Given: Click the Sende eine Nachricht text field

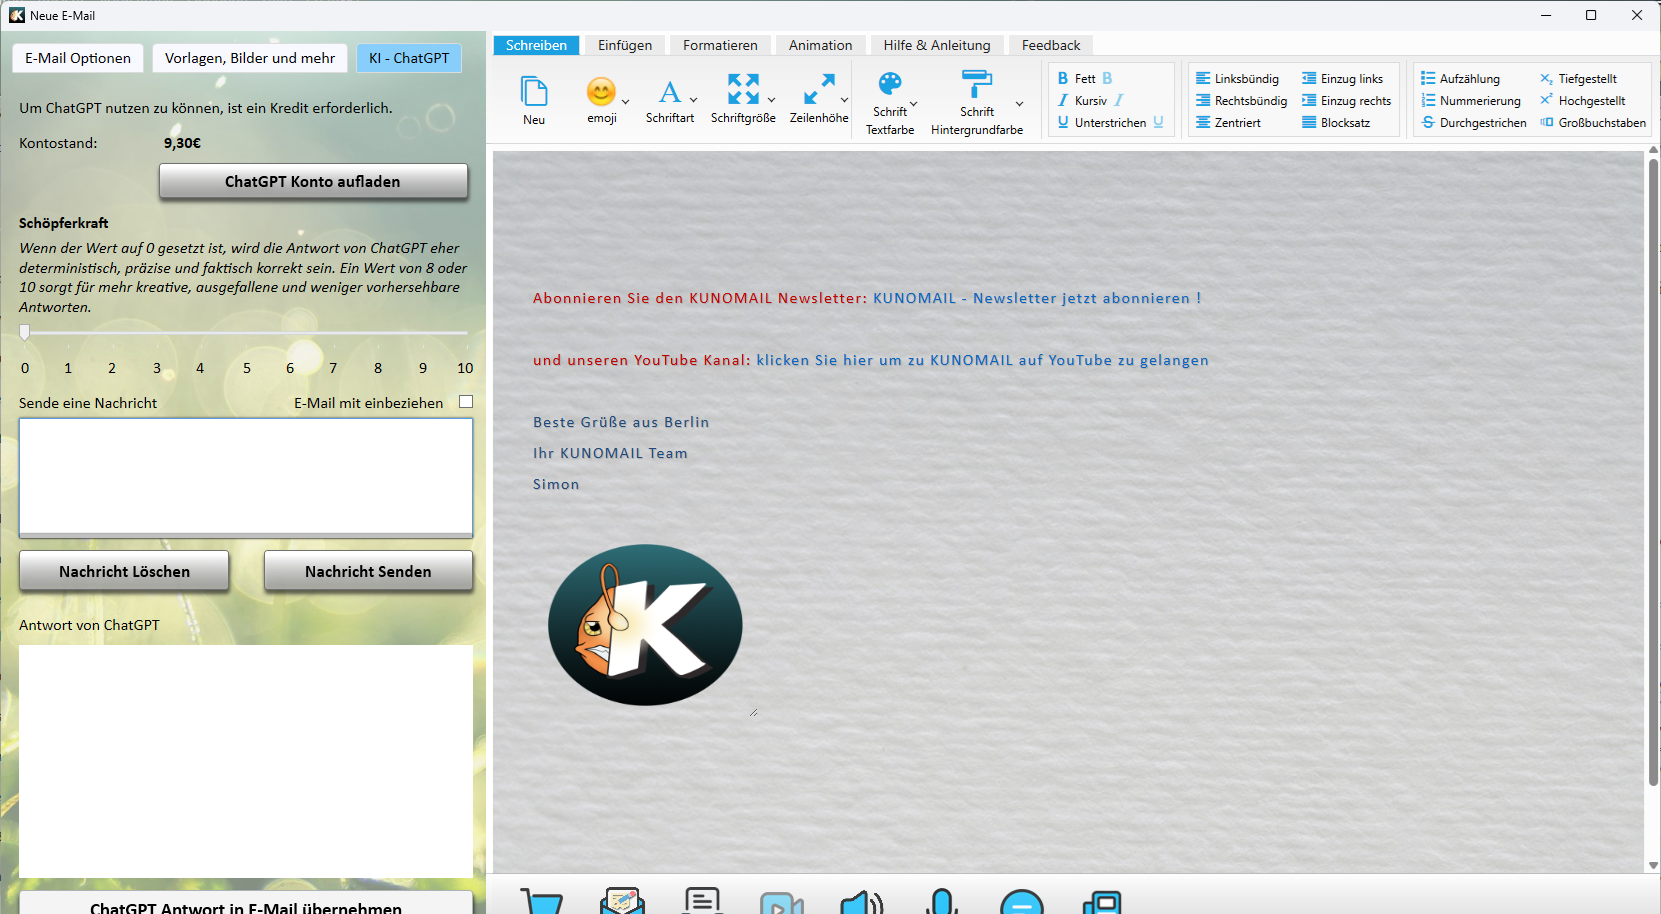Looking at the screenshot, I should coord(246,477).
